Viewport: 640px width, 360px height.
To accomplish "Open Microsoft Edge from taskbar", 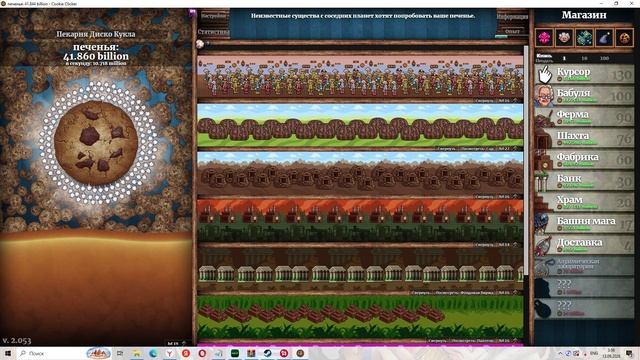I will 153,353.
